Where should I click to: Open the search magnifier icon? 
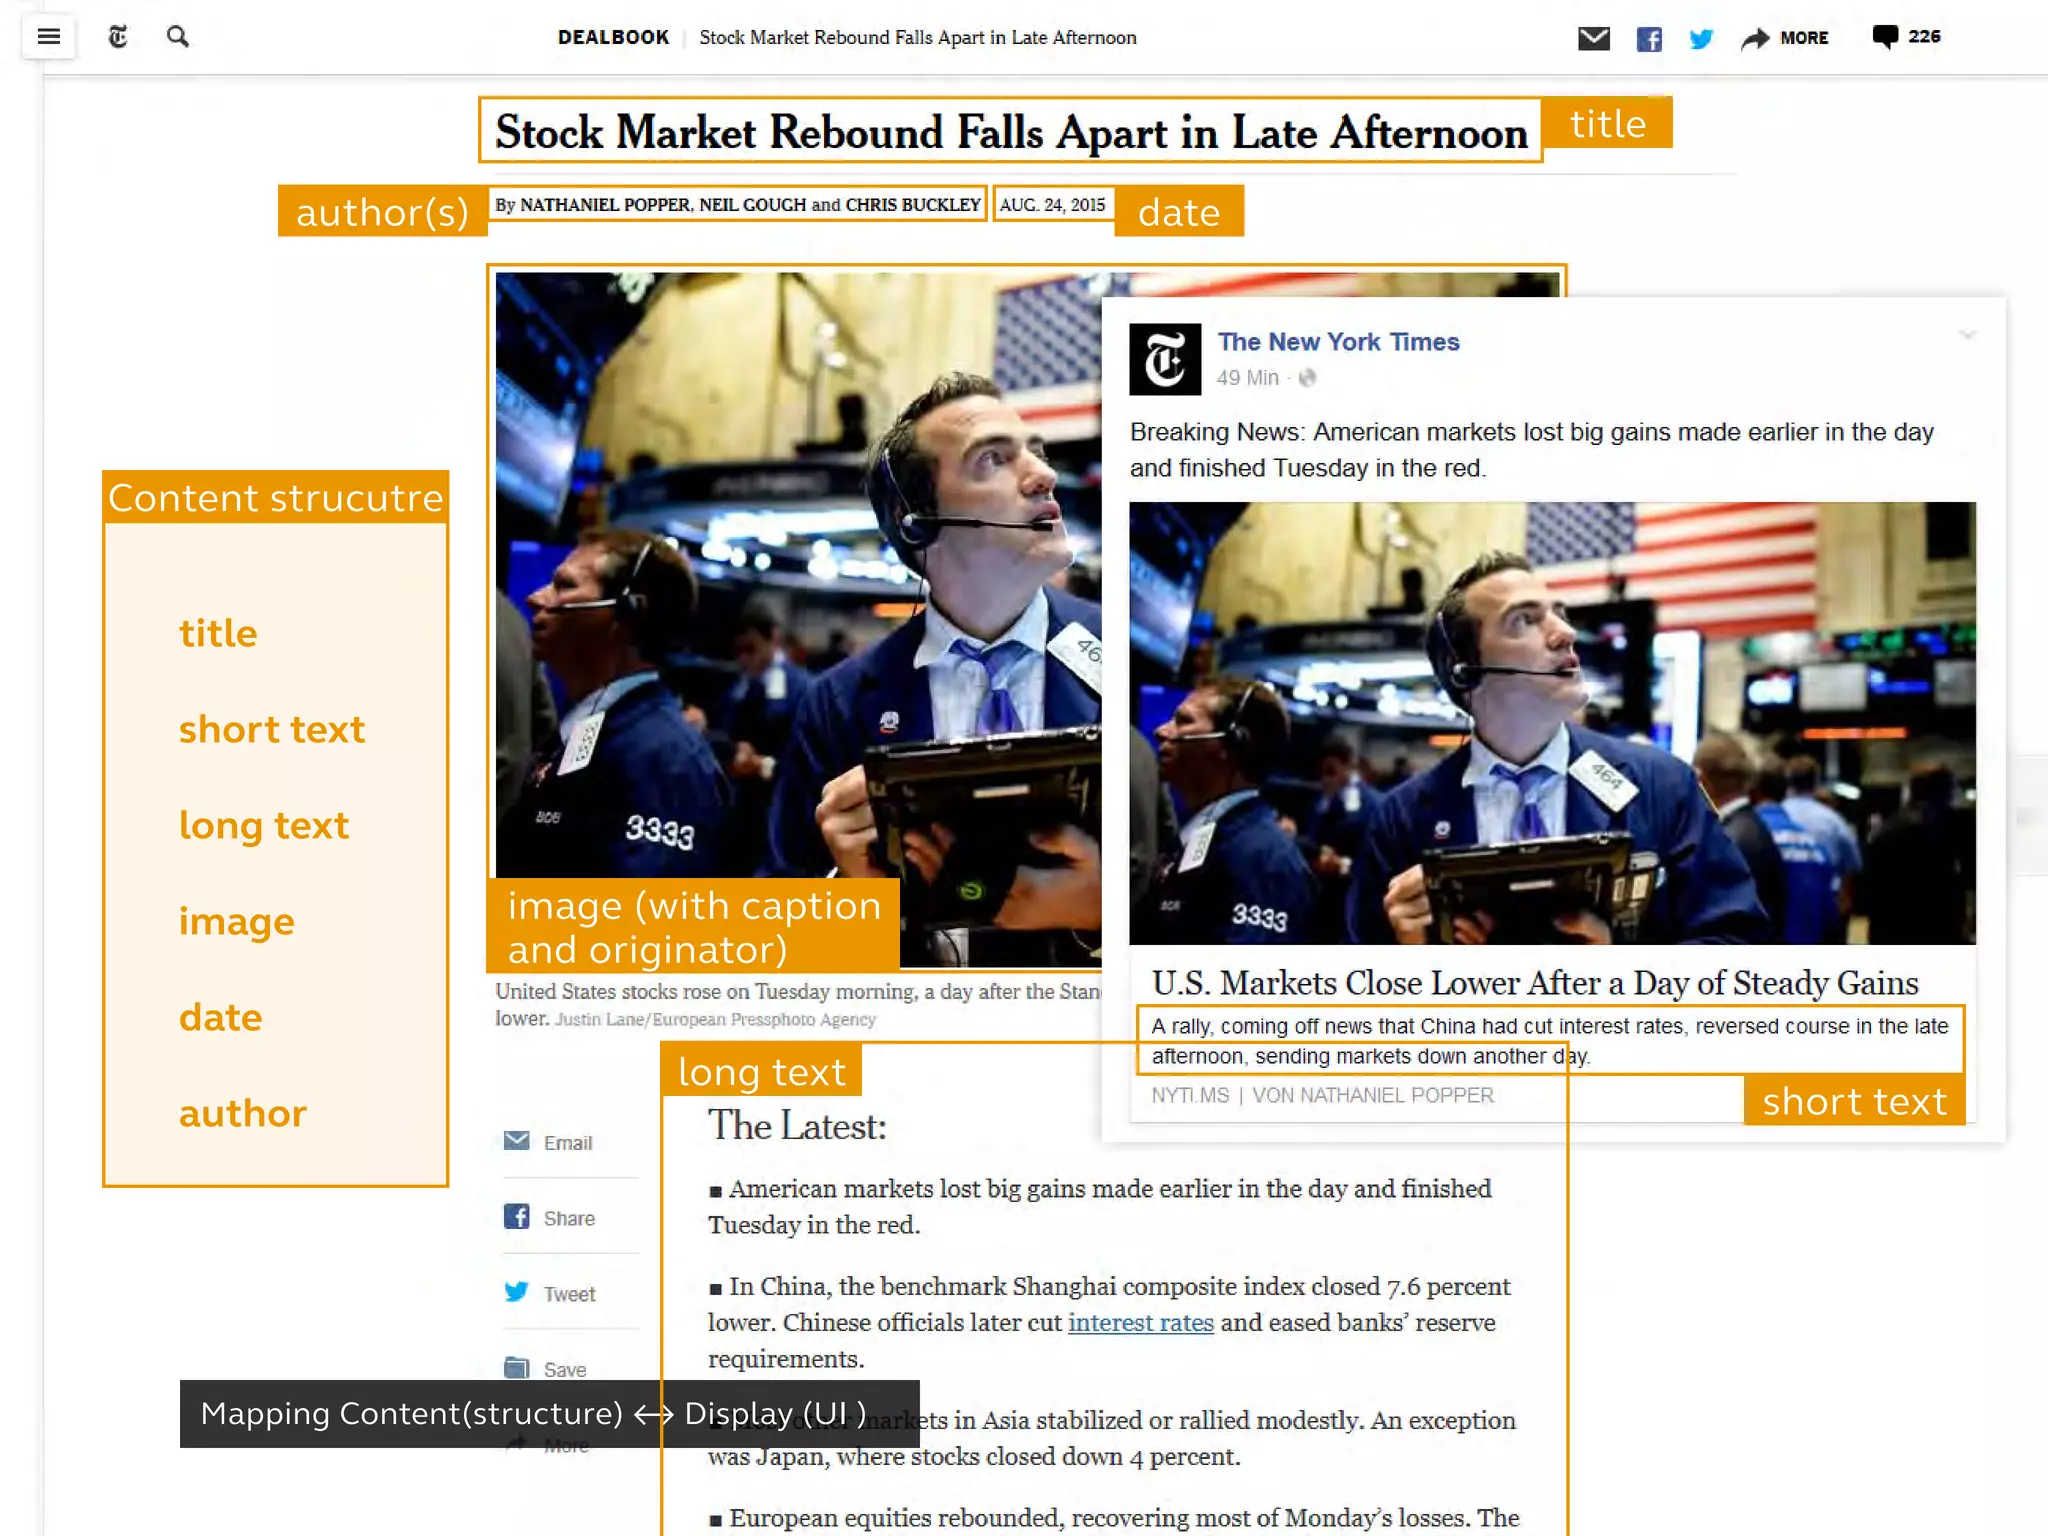tap(178, 37)
